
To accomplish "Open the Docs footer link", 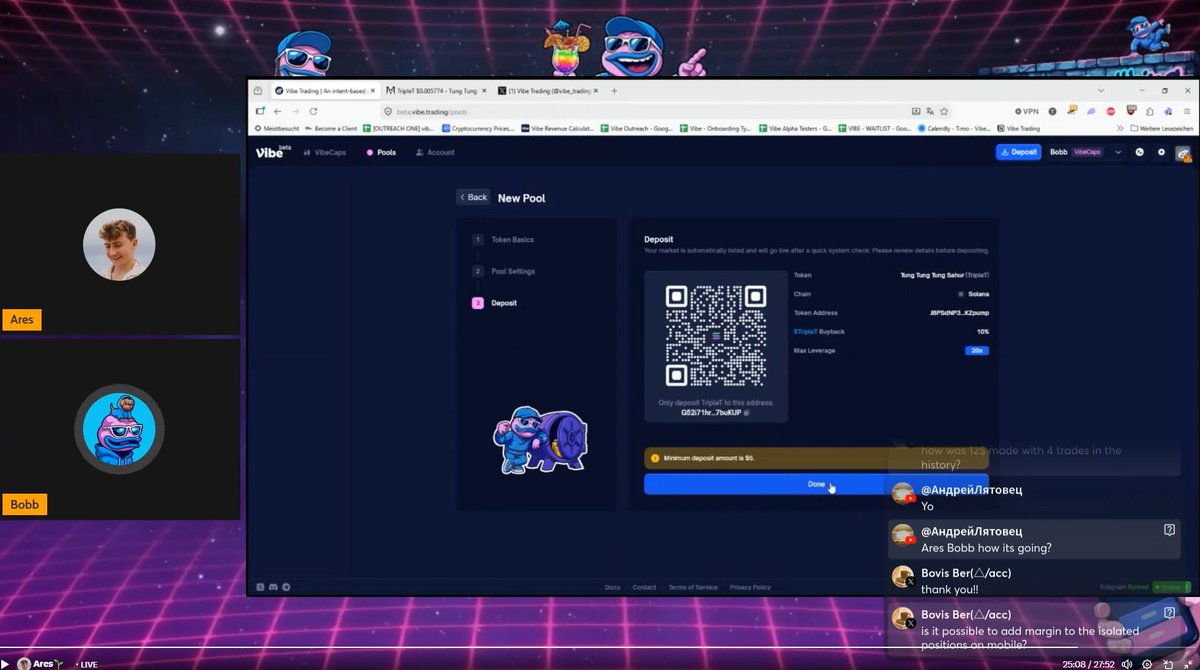I will coord(612,587).
